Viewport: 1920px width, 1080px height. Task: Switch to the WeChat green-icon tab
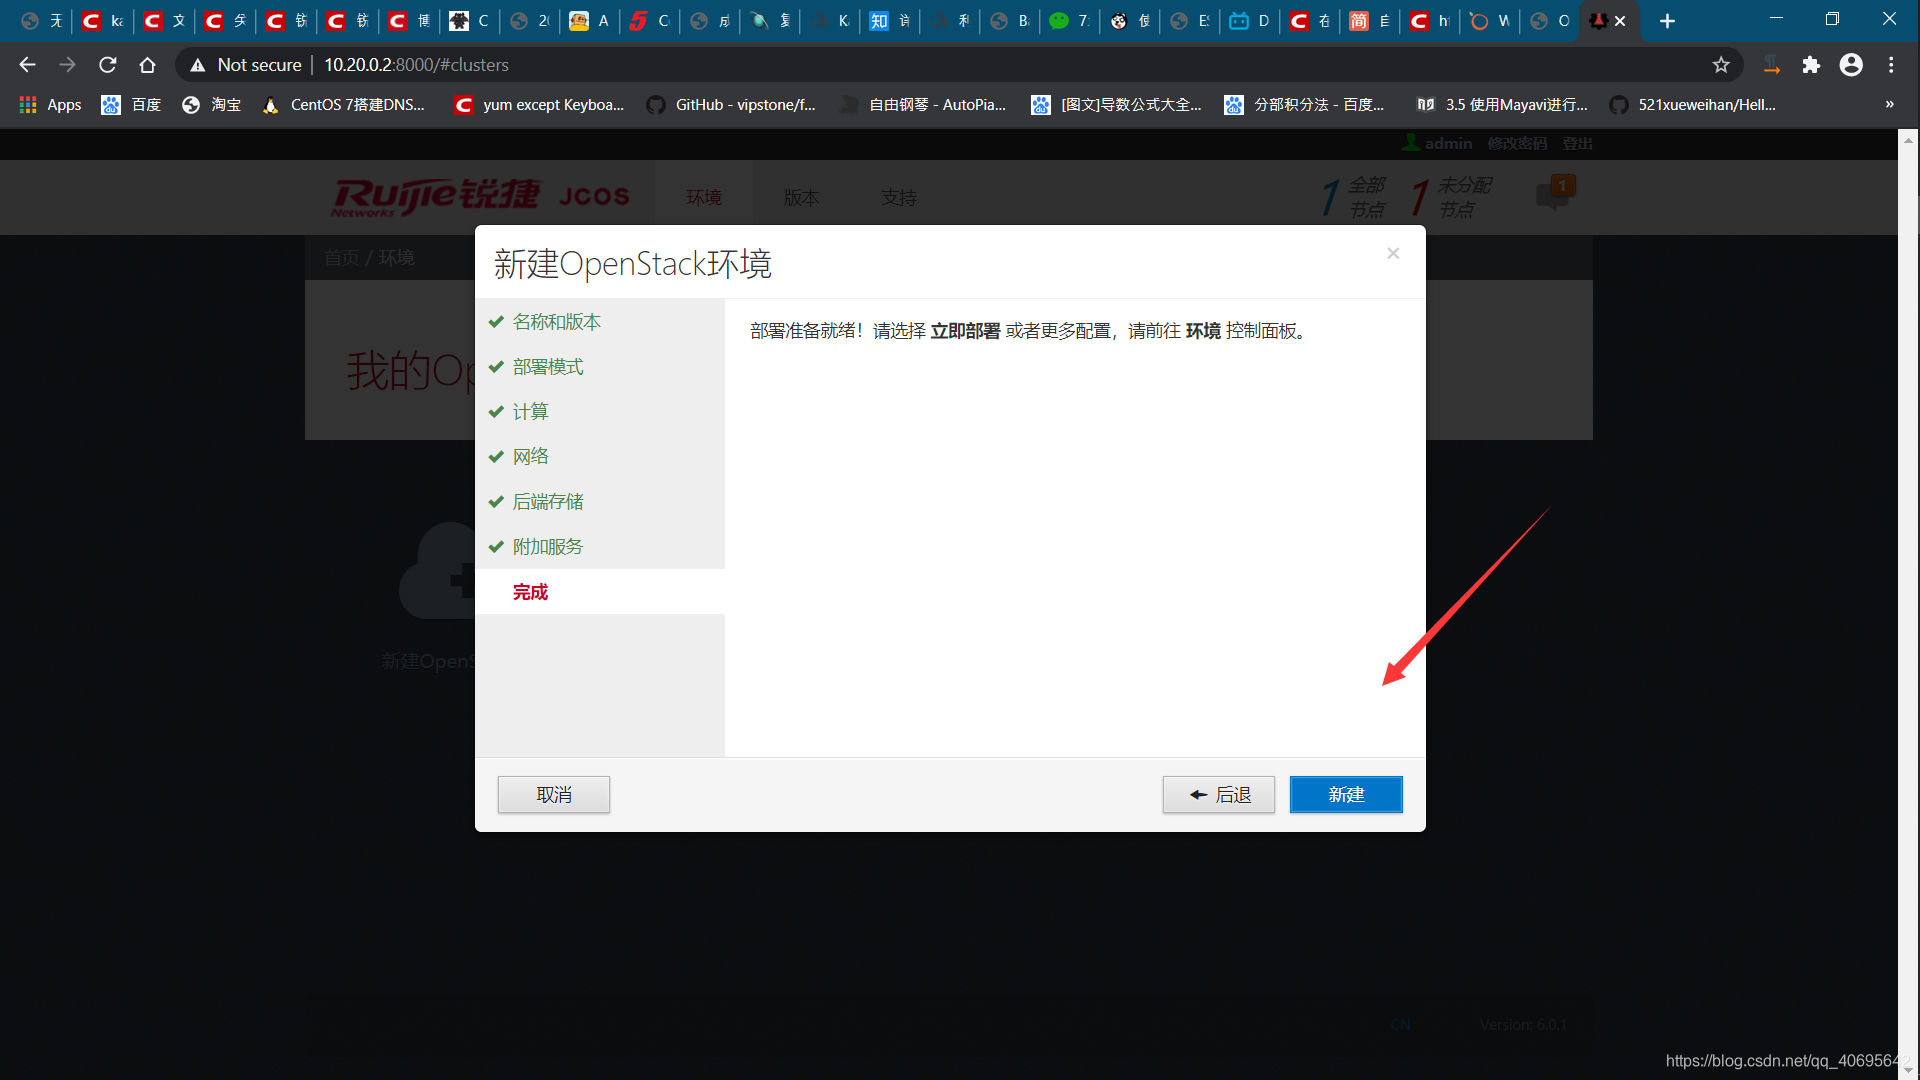(1069, 21)
